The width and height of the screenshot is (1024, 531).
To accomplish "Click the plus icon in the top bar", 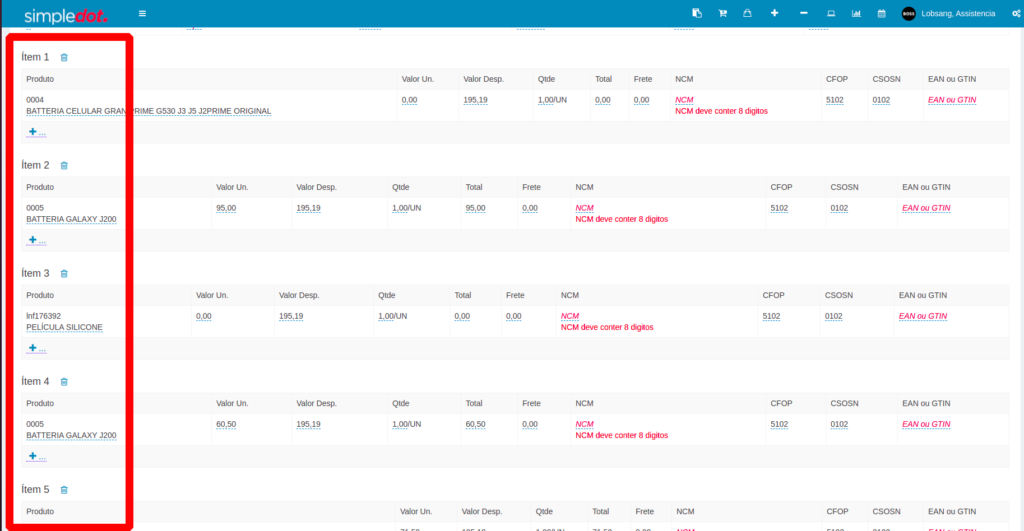I will (774, 13).
